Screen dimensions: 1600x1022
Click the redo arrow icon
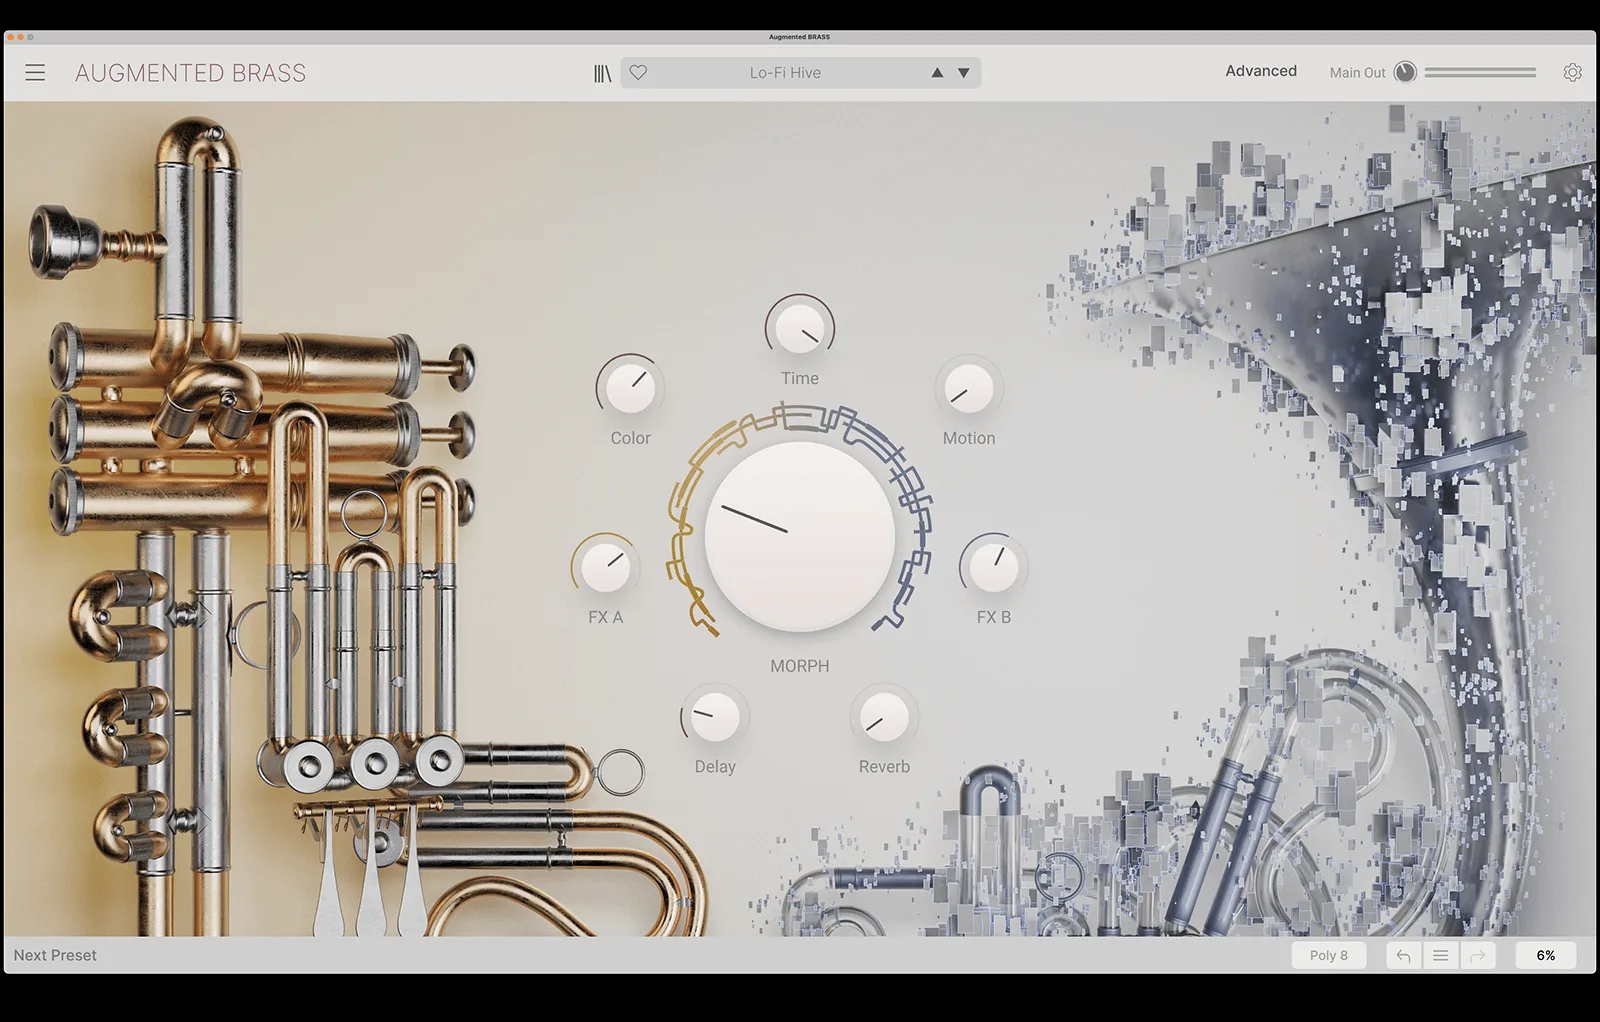[x=1477, y=956]
